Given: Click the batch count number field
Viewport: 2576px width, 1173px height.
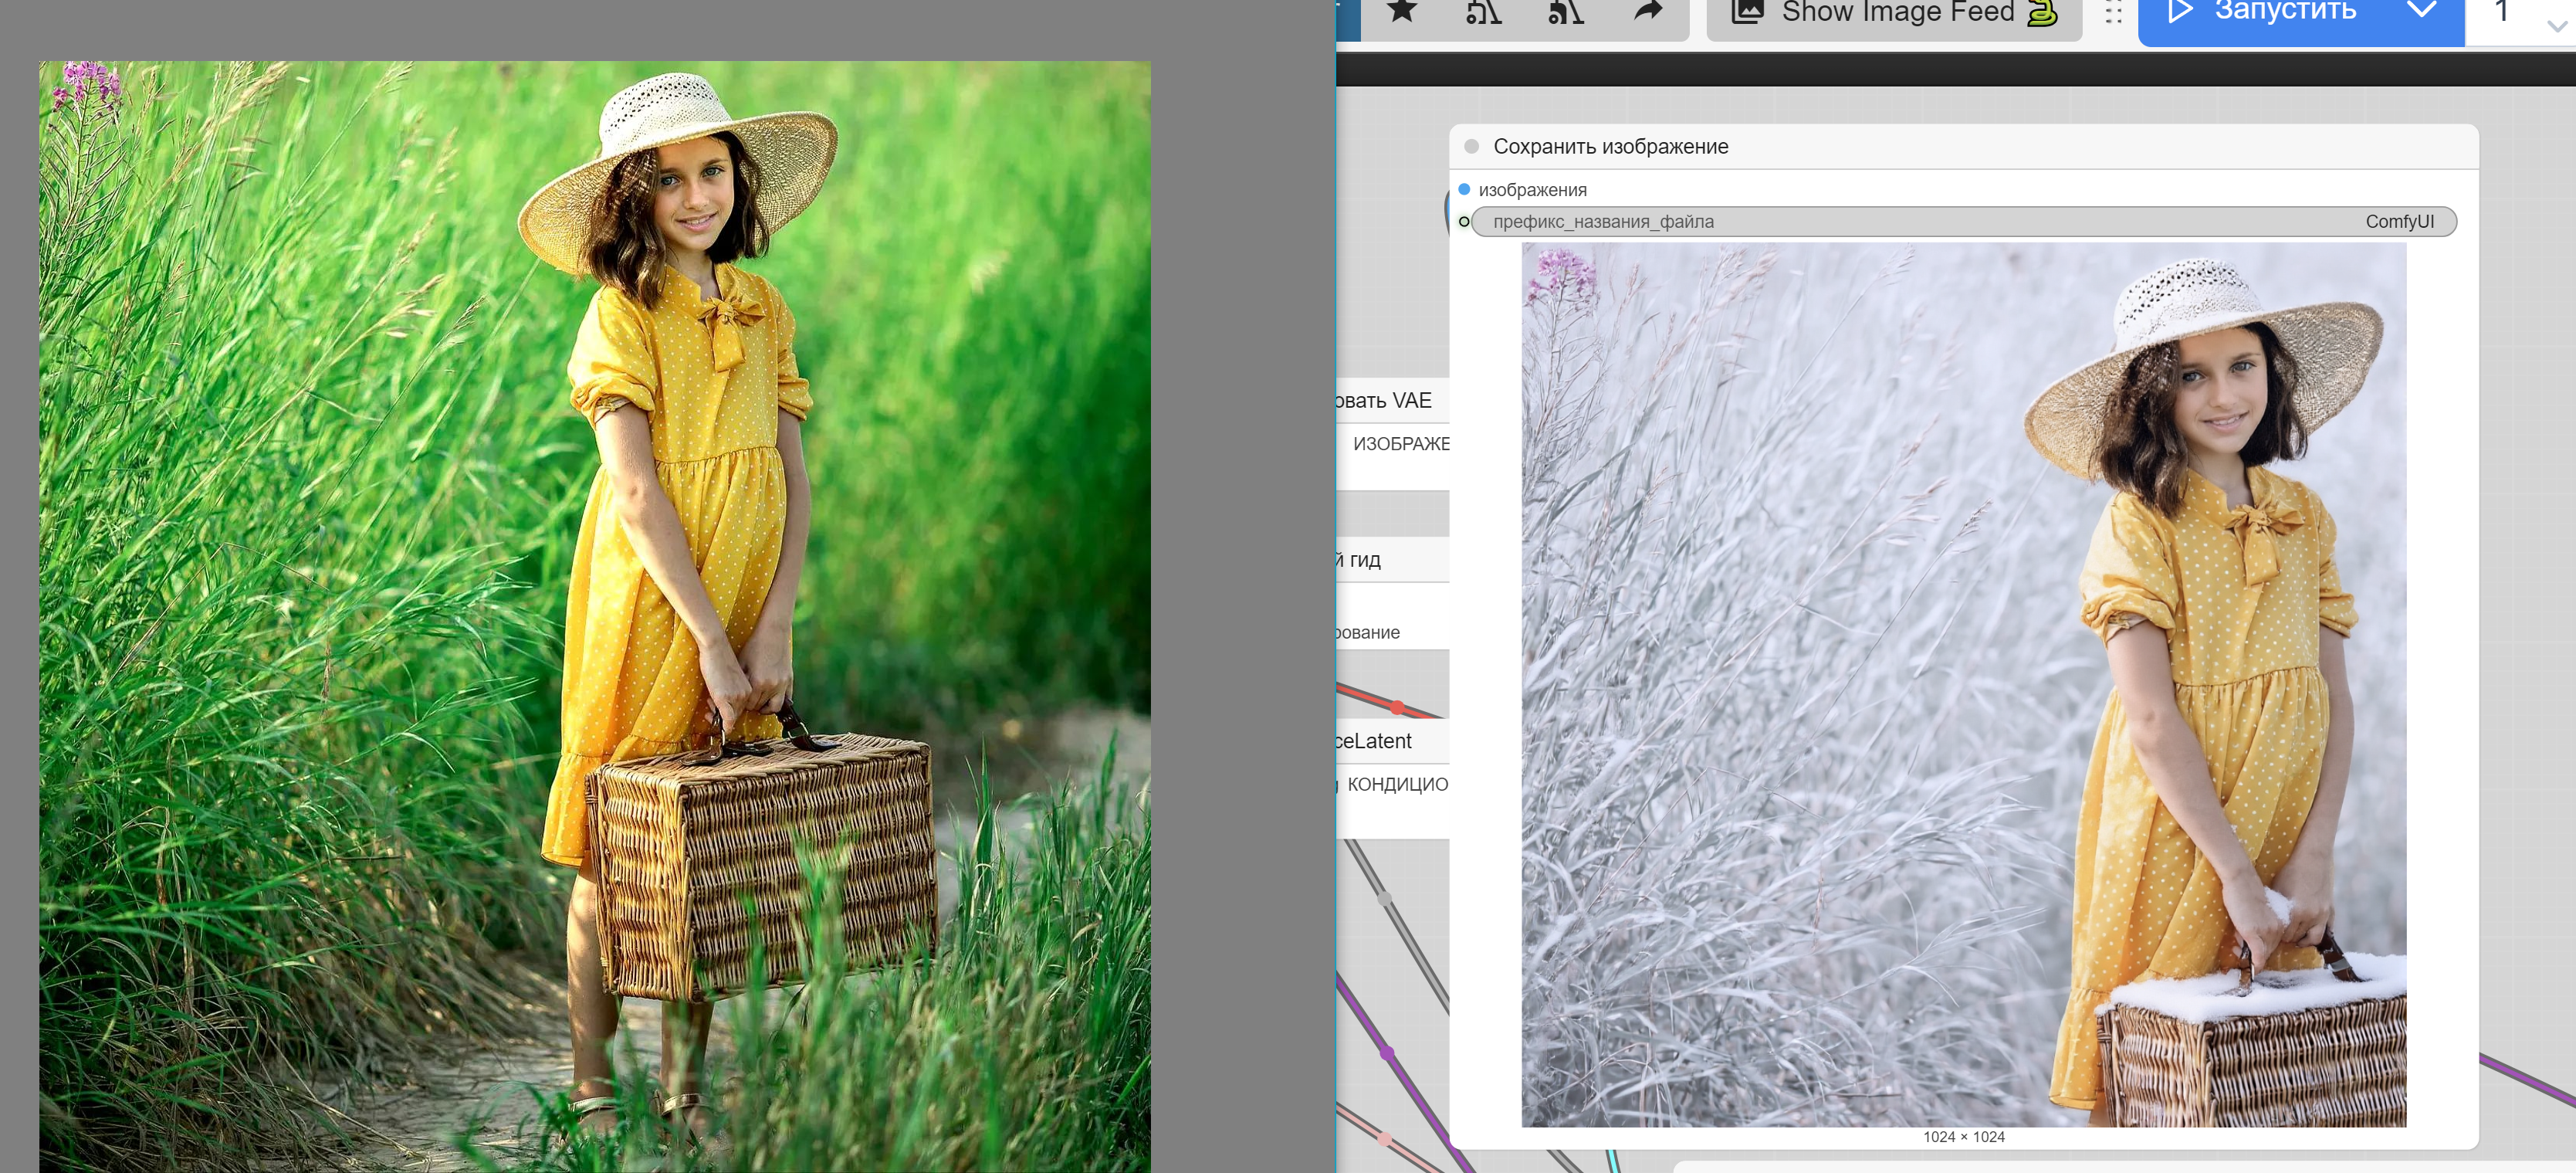Looking at the screenshot, I should point(2502,12).
